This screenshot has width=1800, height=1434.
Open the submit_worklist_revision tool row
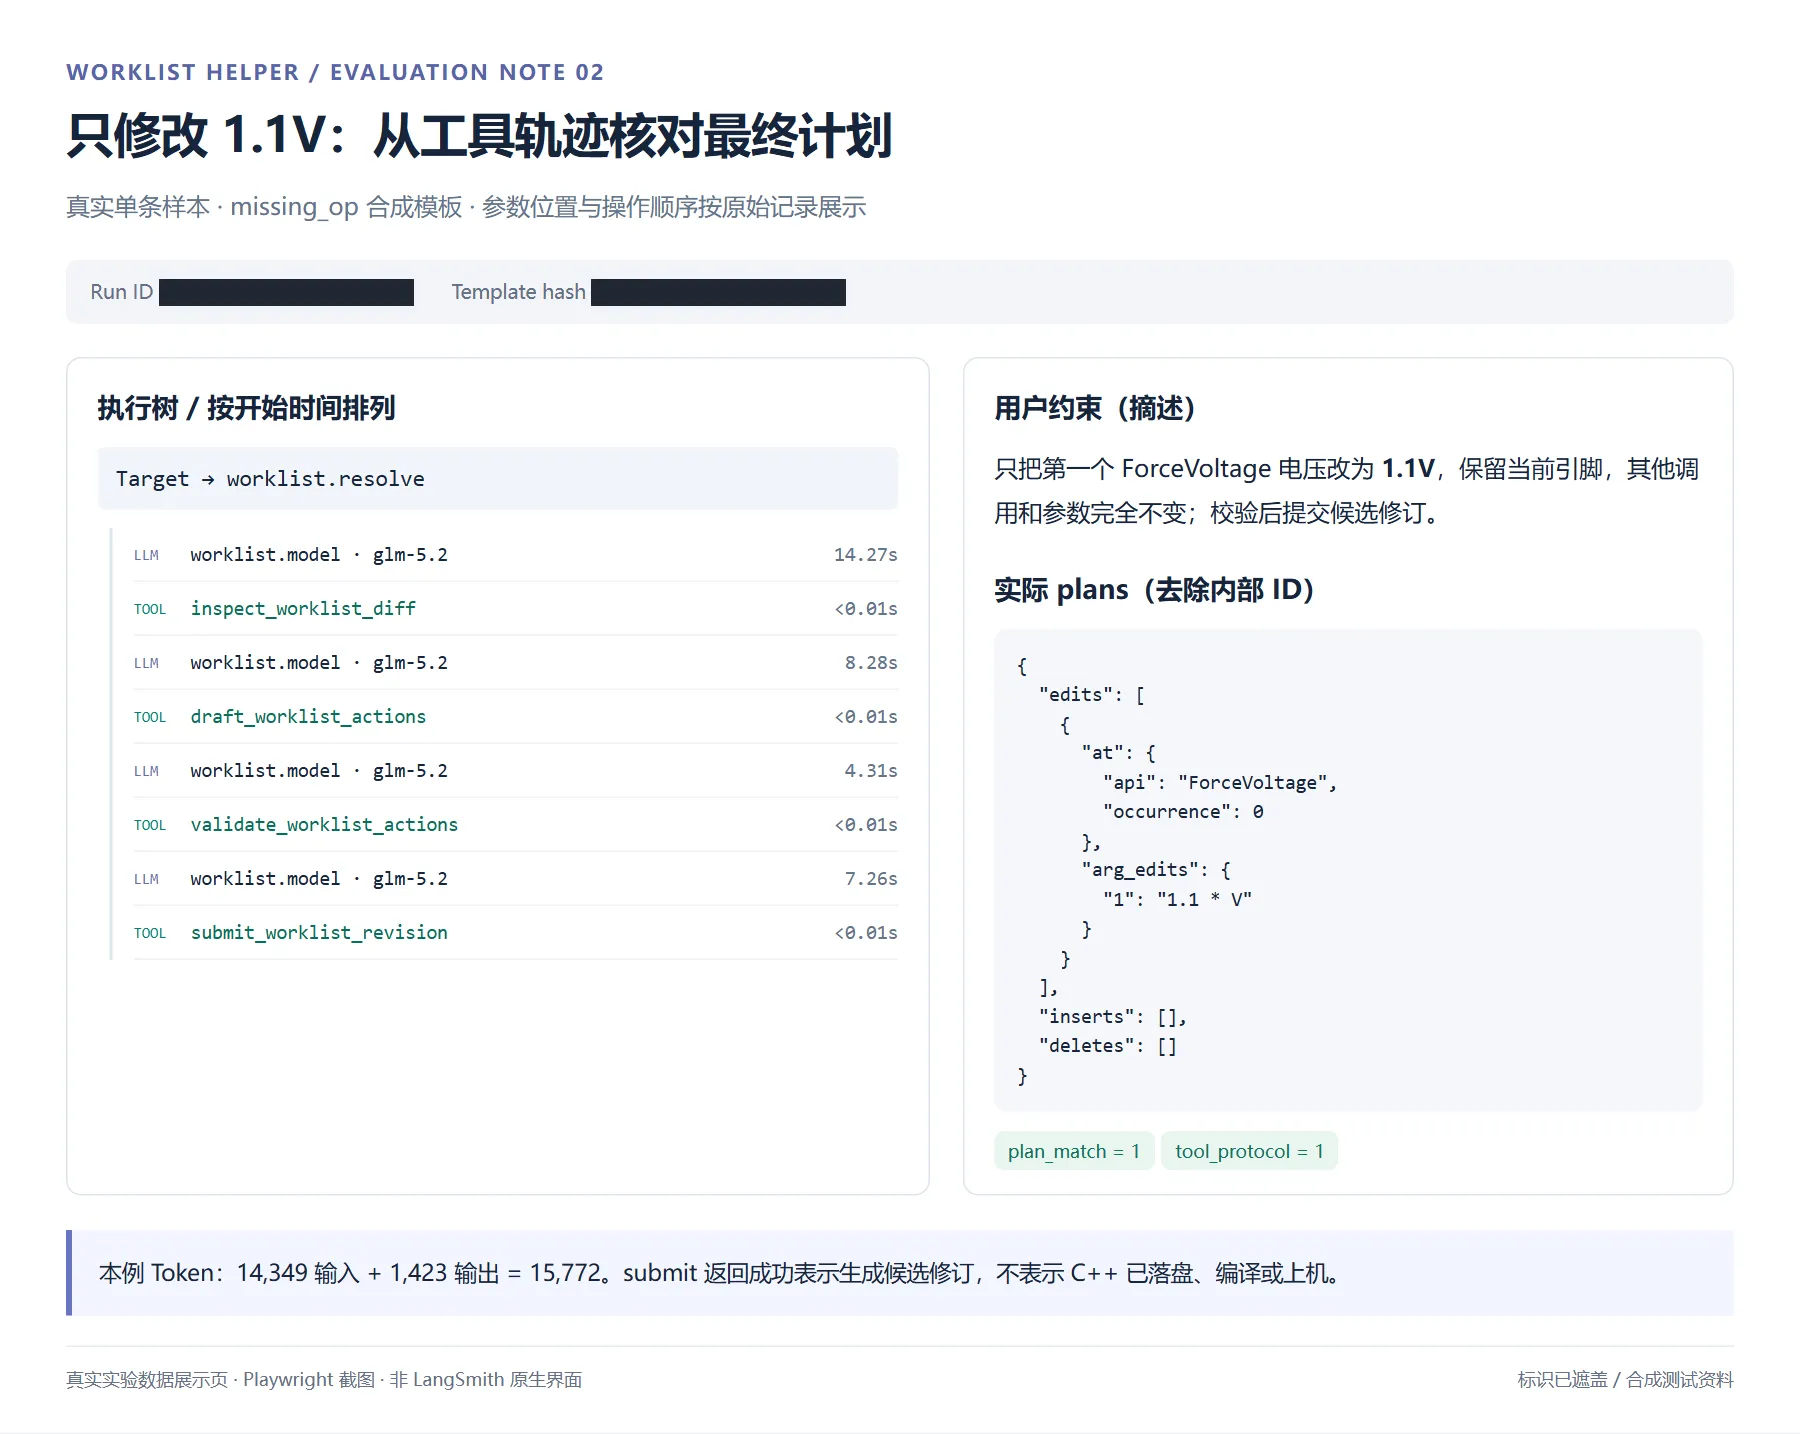(x=516, y=932)
